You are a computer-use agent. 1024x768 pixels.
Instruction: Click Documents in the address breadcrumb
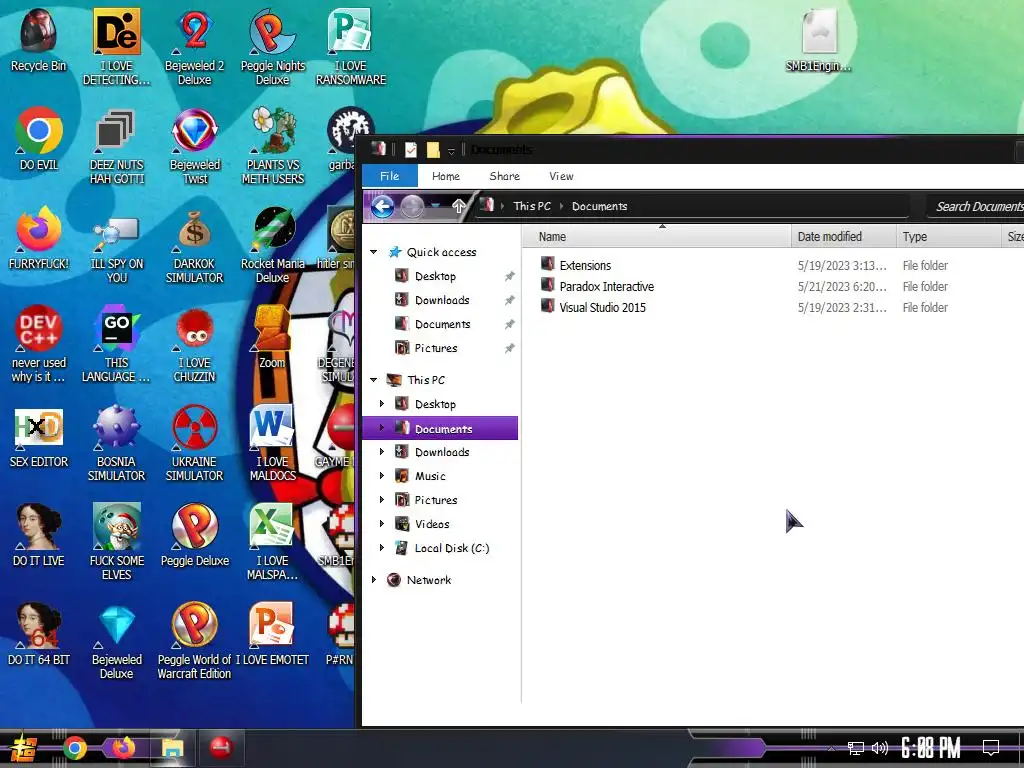(600, 206)
